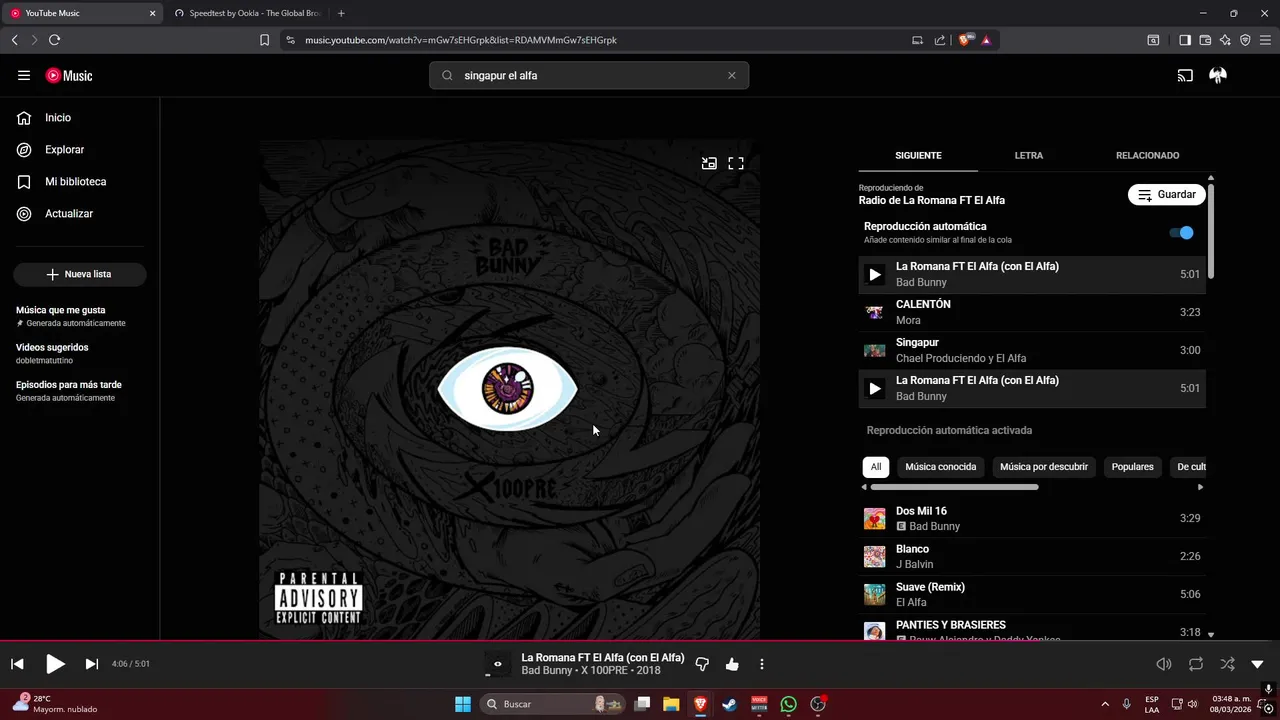1280x720 pixels.
Task: Skip to previous track
Action: [17, 664]
